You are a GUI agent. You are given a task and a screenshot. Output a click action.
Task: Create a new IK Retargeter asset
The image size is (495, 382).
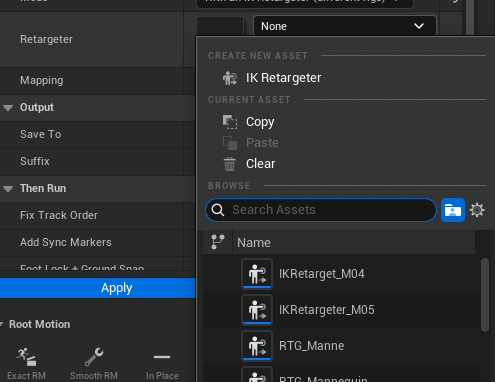tap(283, 78)
